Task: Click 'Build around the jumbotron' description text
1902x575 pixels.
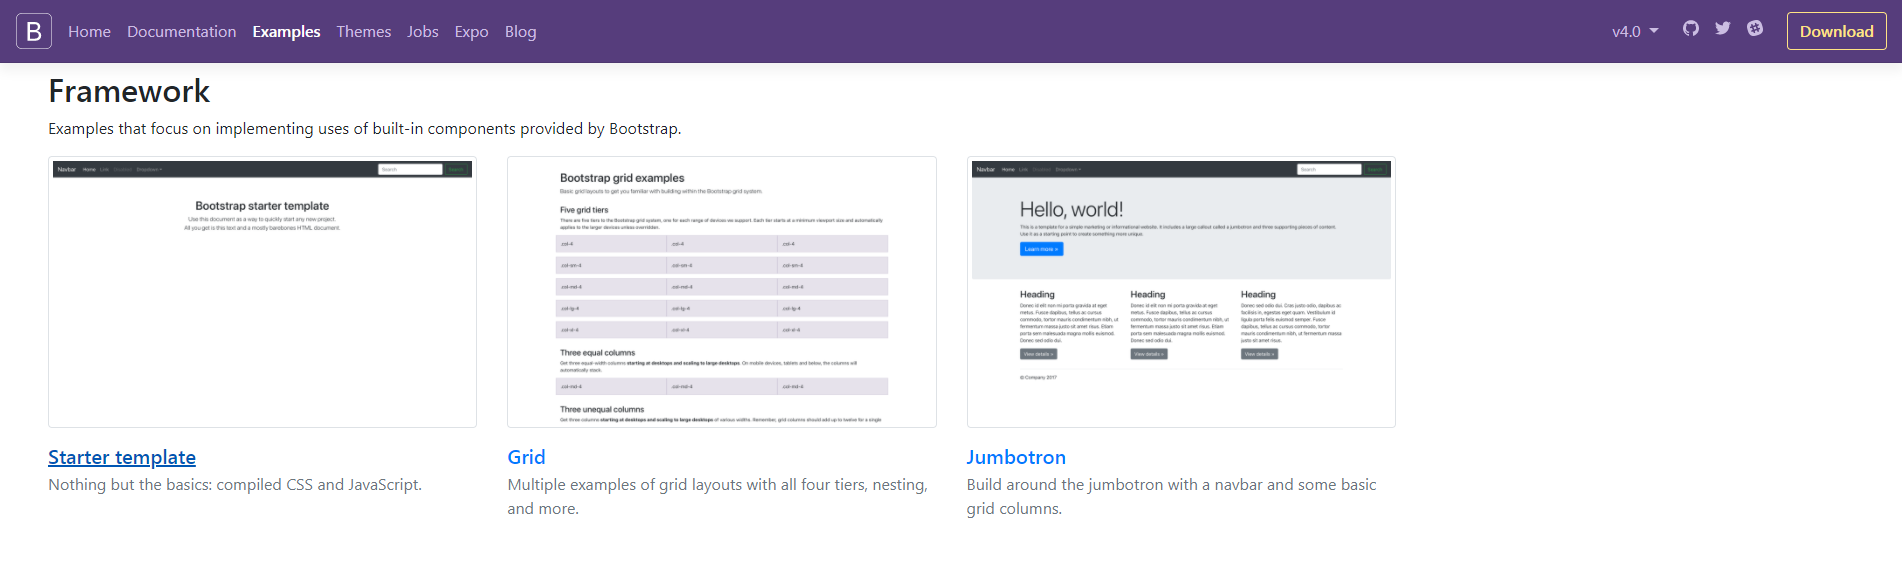Action: [x=1171, y=497]
